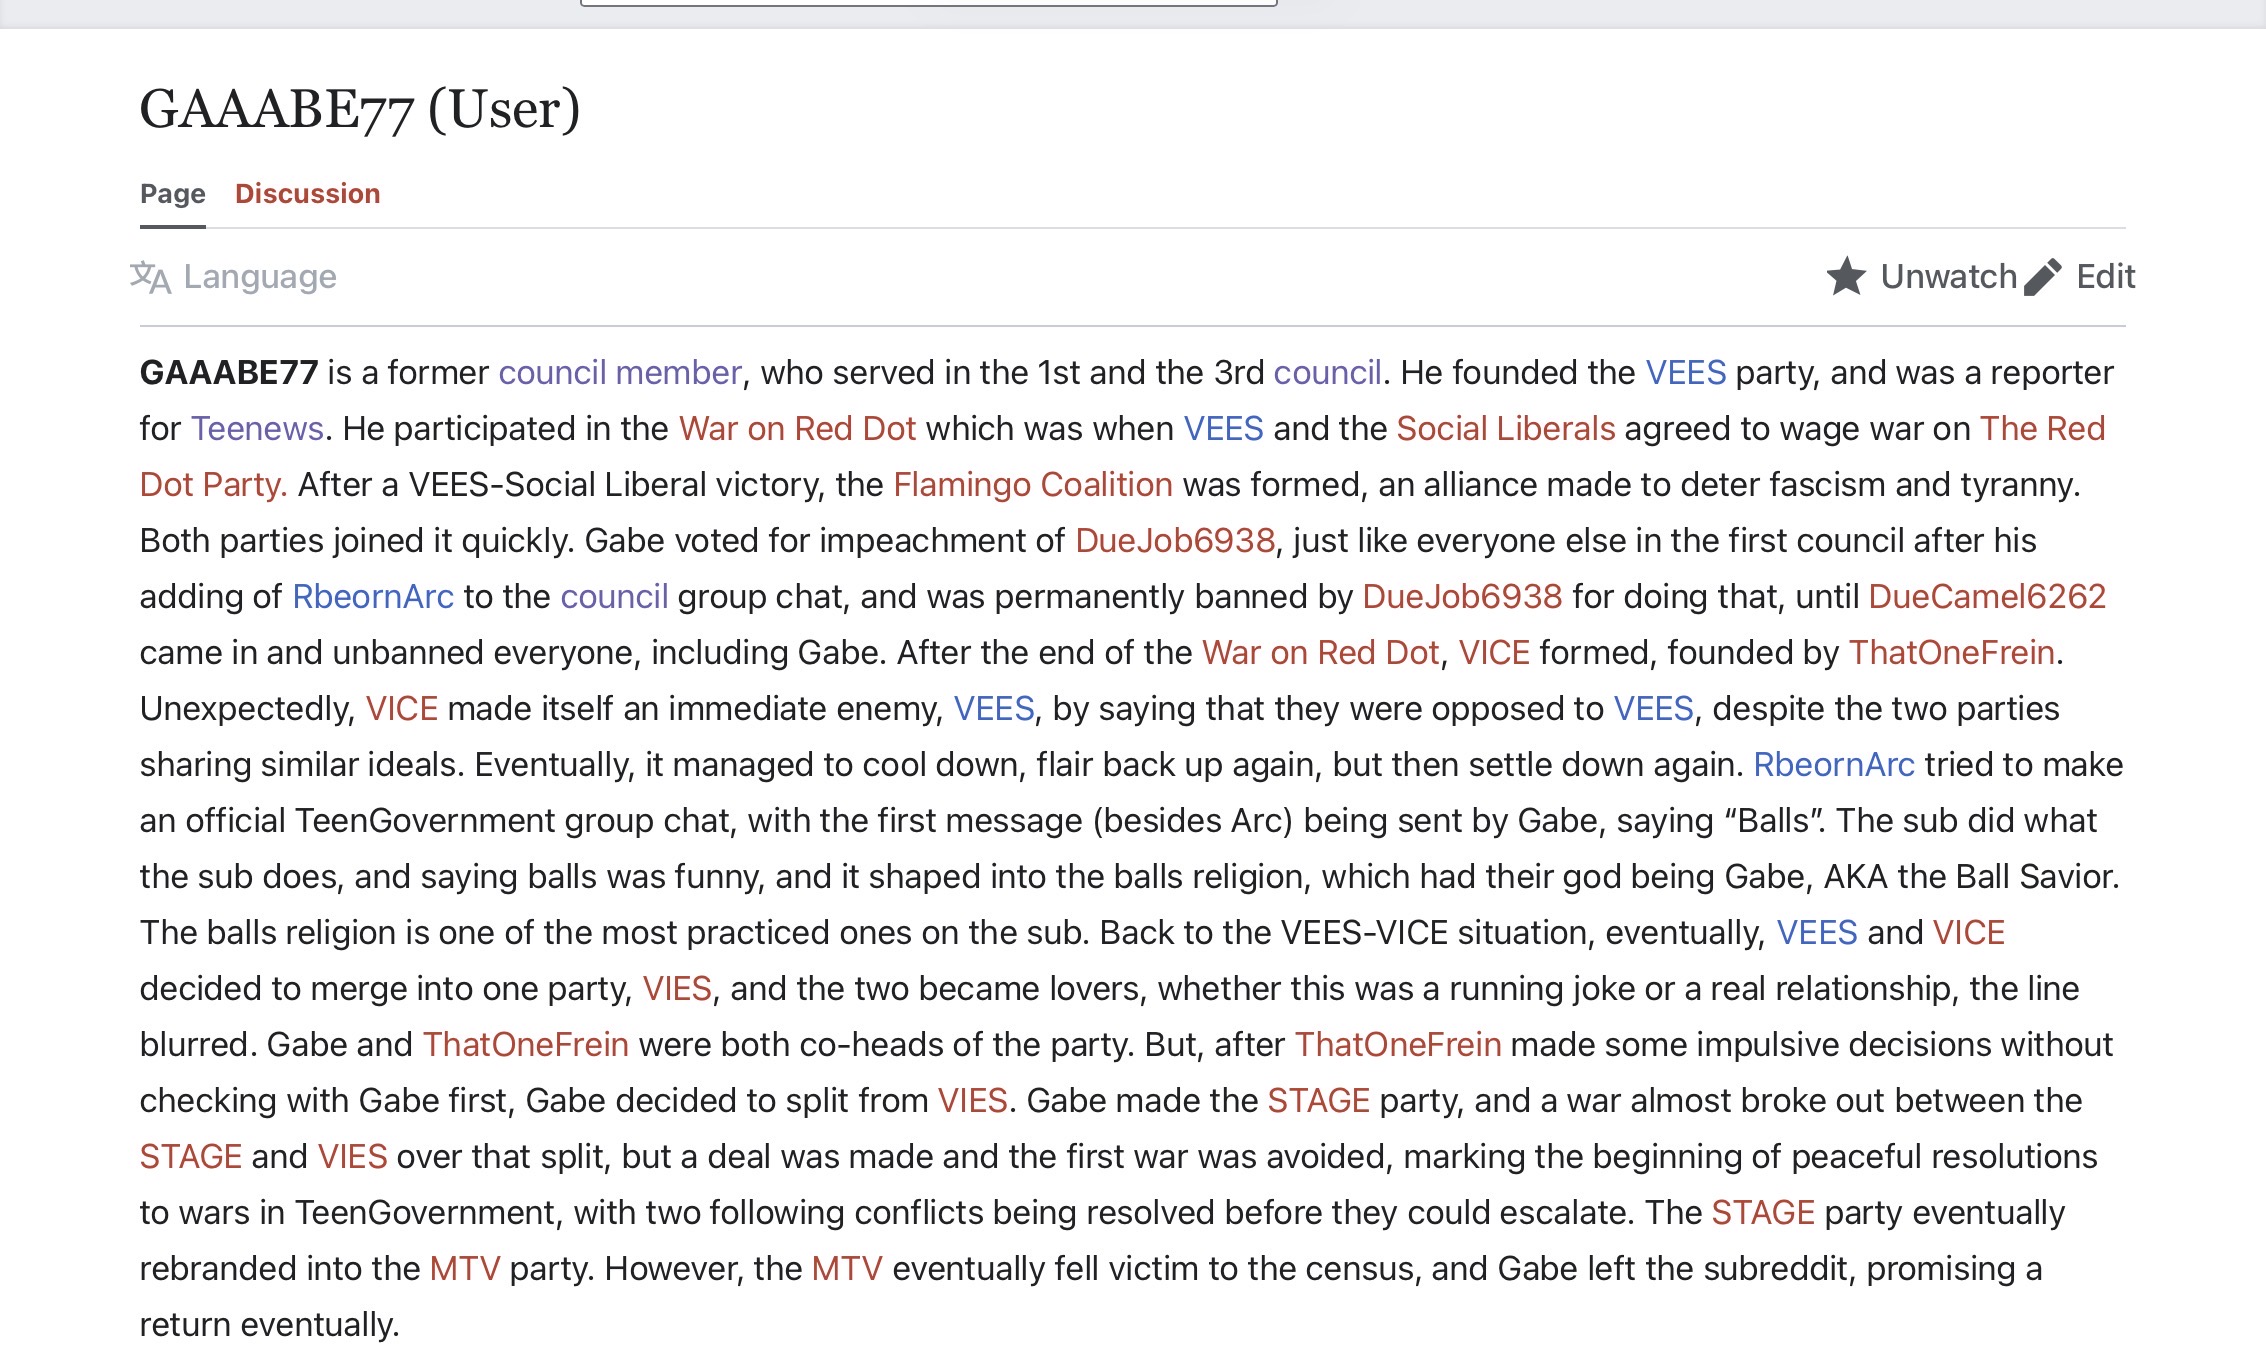Click the GAAABE77 (User) page heading
The height and width of the screenshot is (1371, 2266).
(359, 109)
